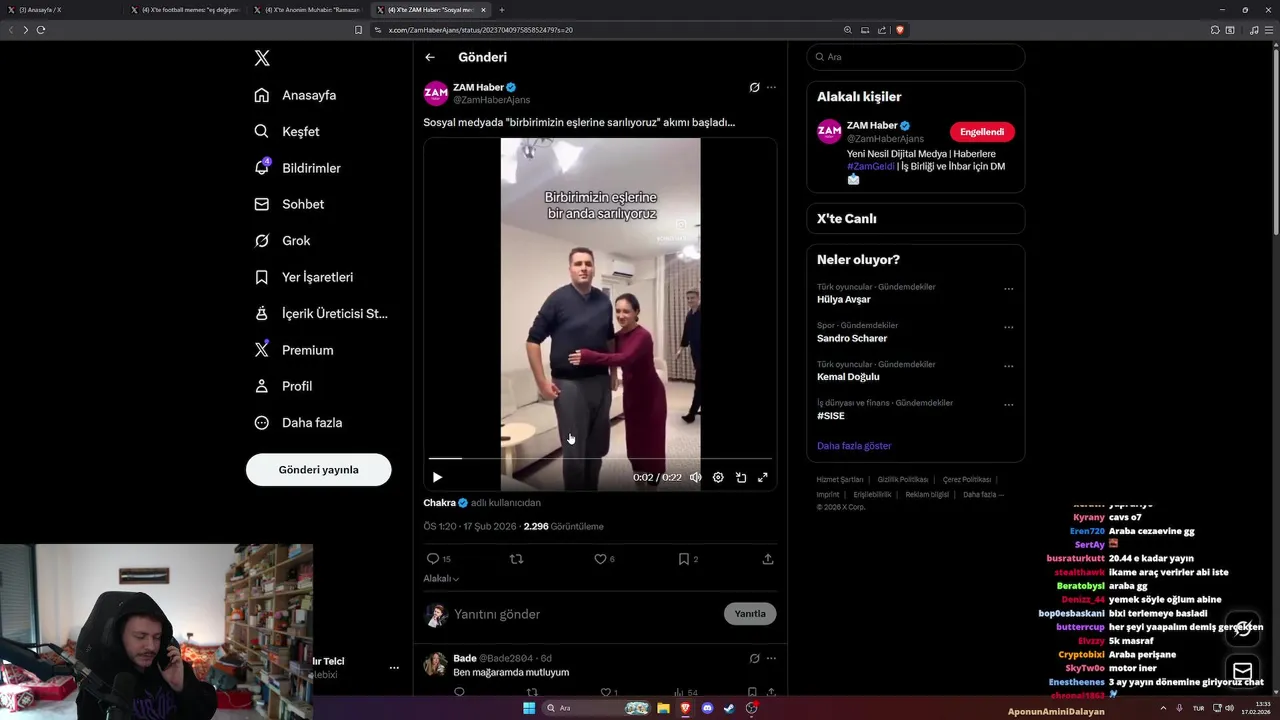The width and height of the screenshot is (1280, 720).
Task: Open the video settings gear
Action: [x=718, y=477]
